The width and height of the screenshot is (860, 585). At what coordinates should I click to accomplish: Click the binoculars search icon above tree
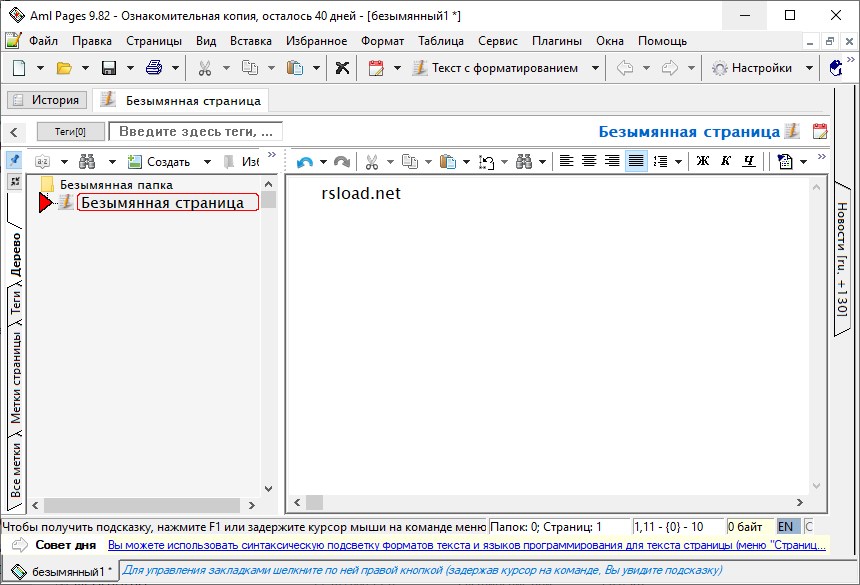click(x=87, y=162)
